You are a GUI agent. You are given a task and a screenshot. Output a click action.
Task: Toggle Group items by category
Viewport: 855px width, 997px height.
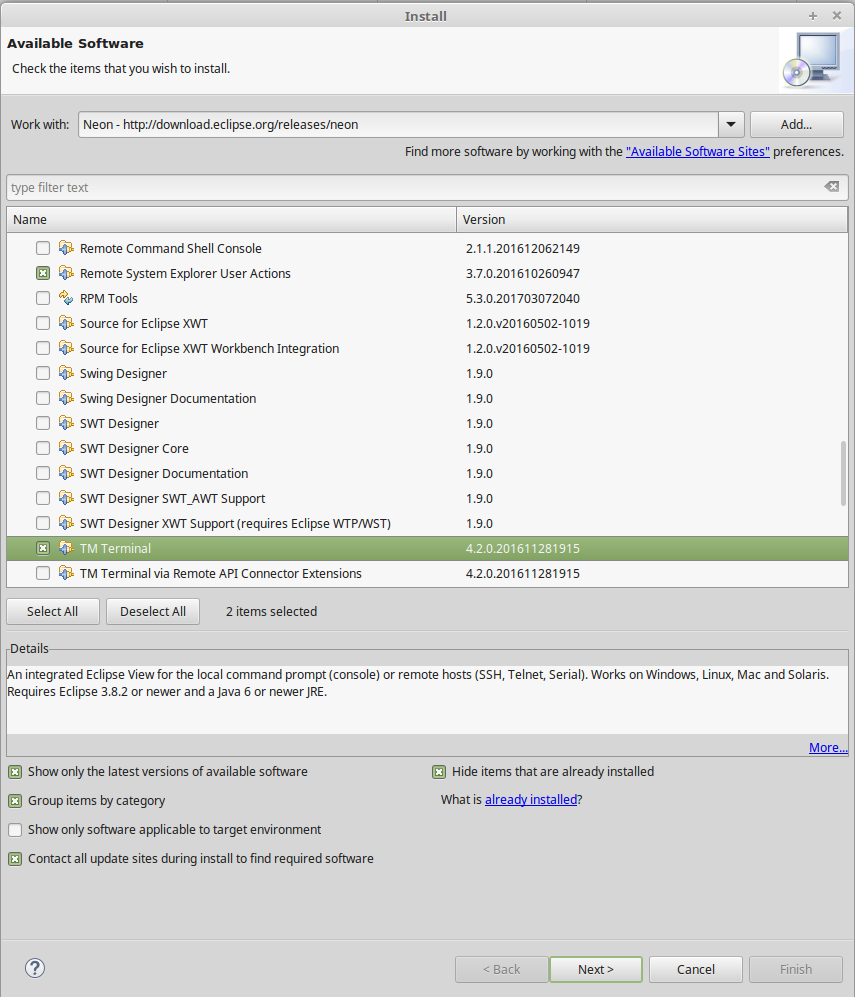pyautogui.click(x=15, y=801)
